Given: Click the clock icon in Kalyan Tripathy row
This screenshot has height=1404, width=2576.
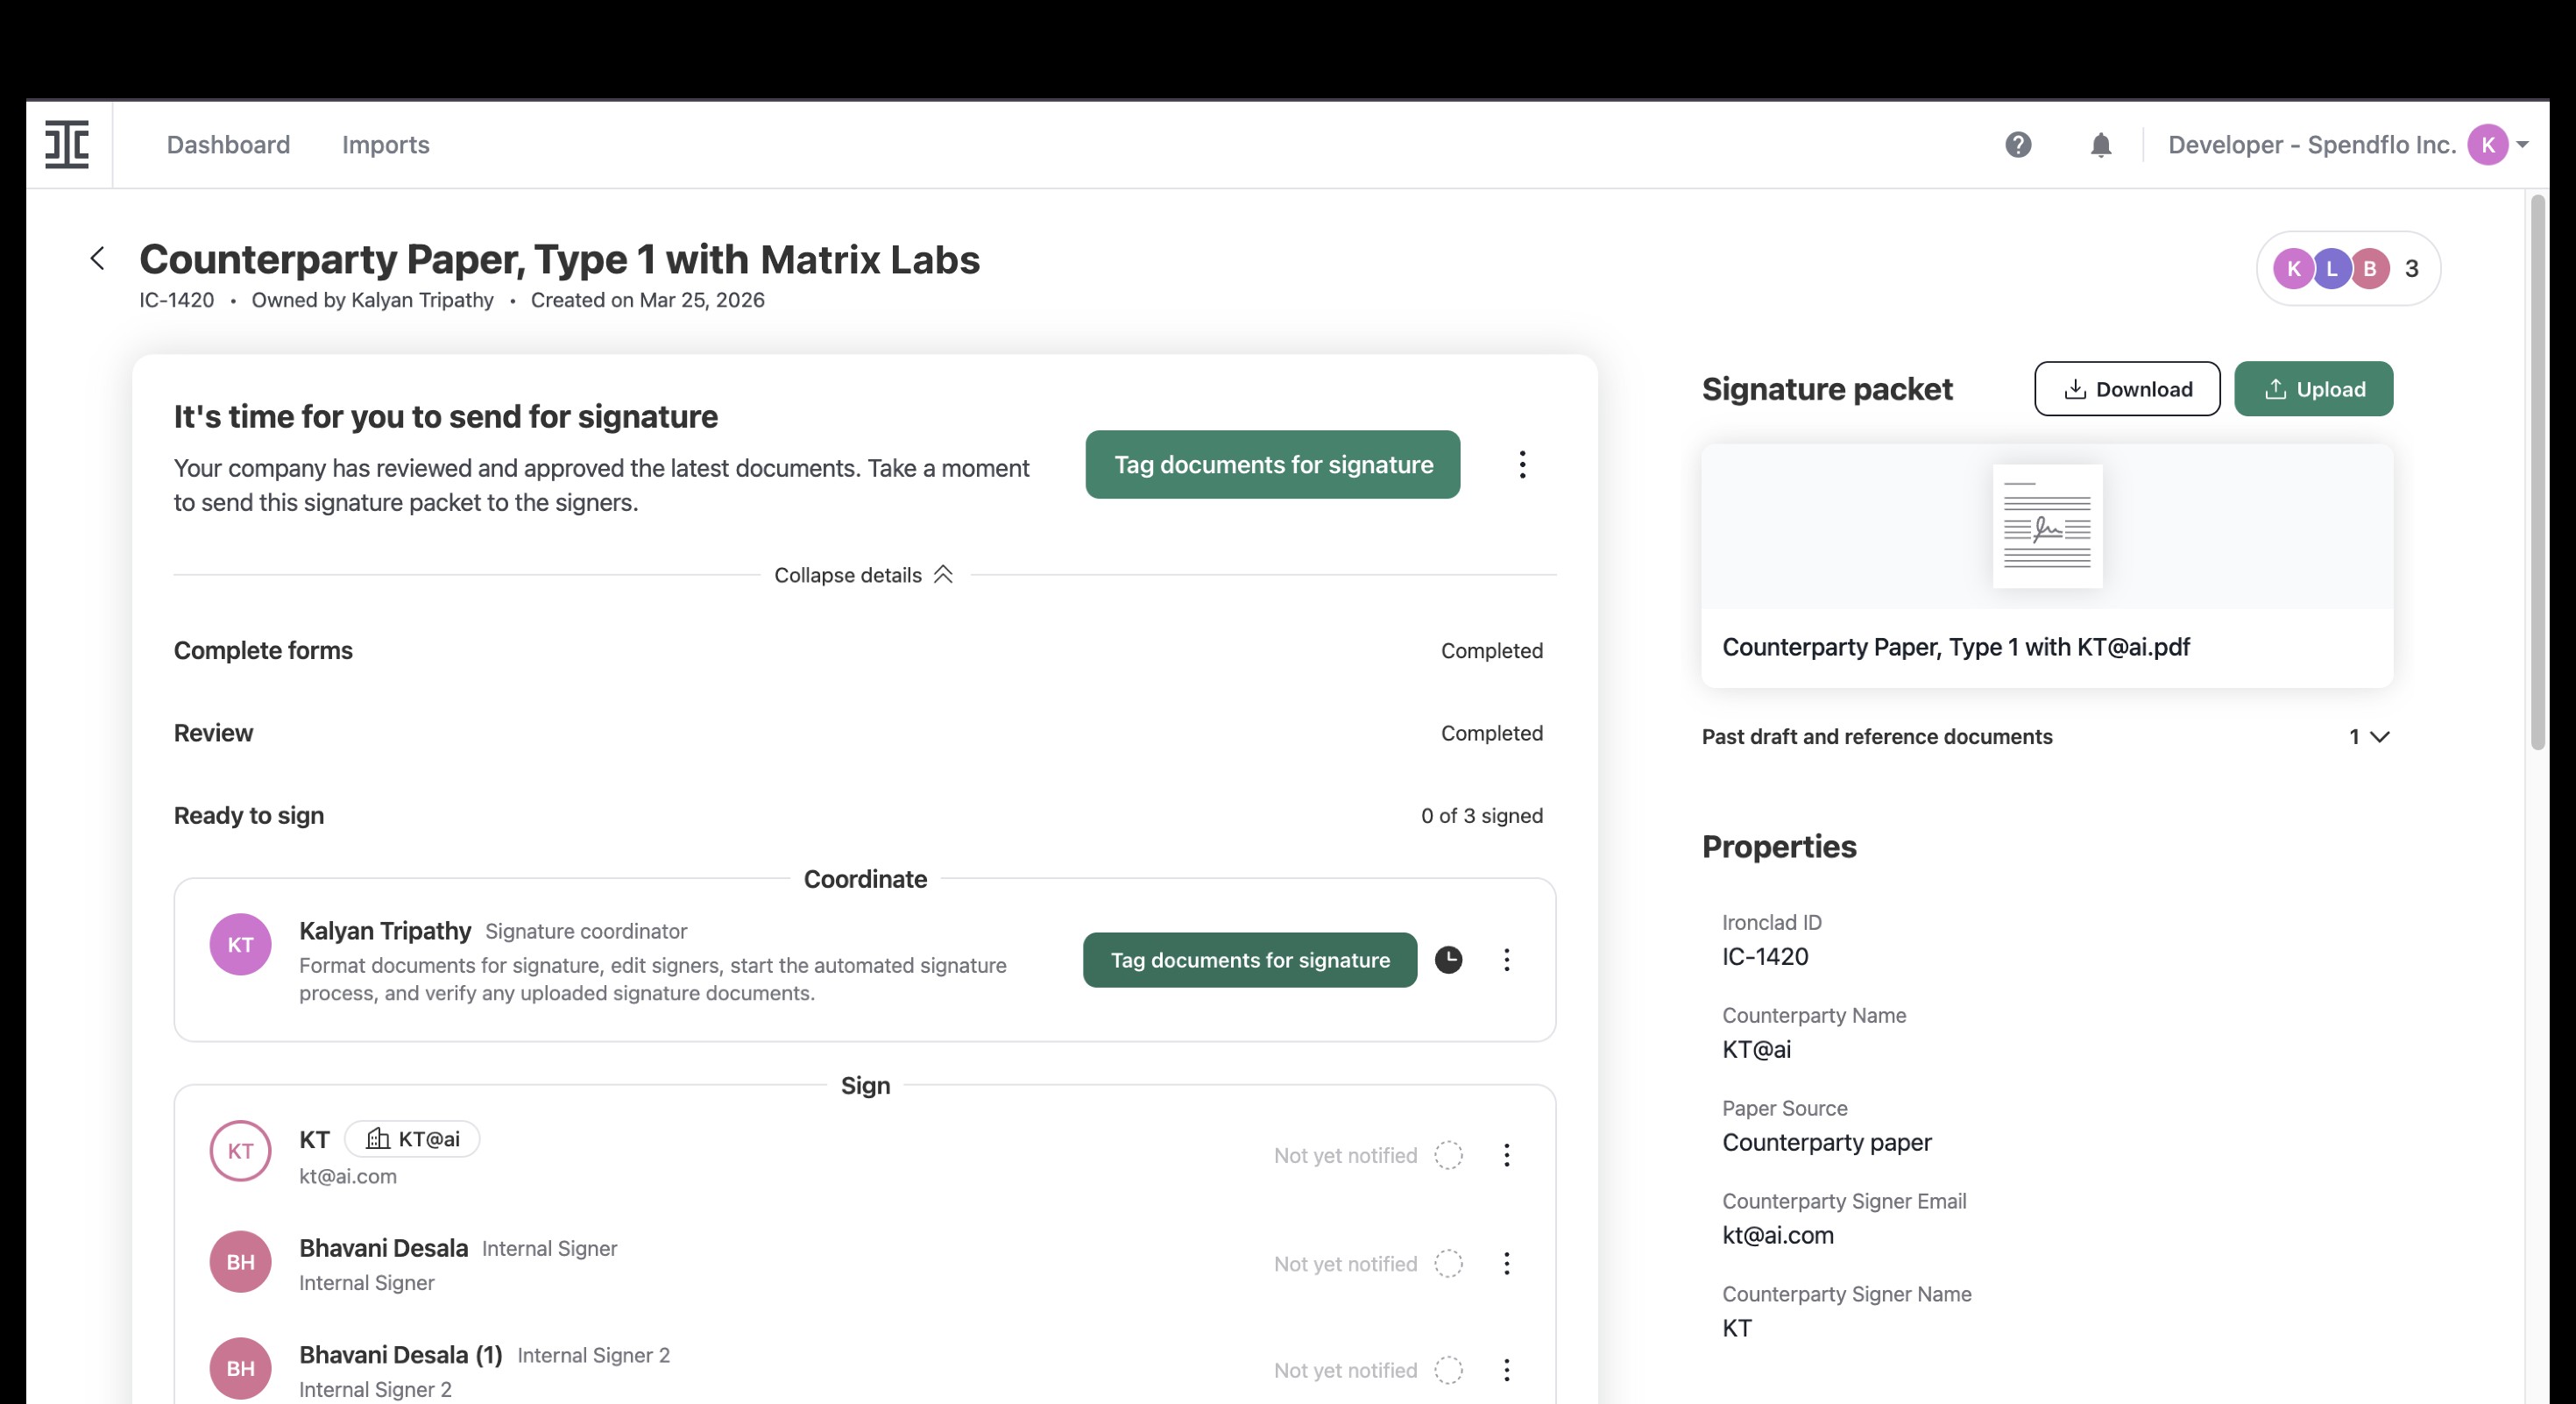Looking at the screenshot, I should 1448,960.
